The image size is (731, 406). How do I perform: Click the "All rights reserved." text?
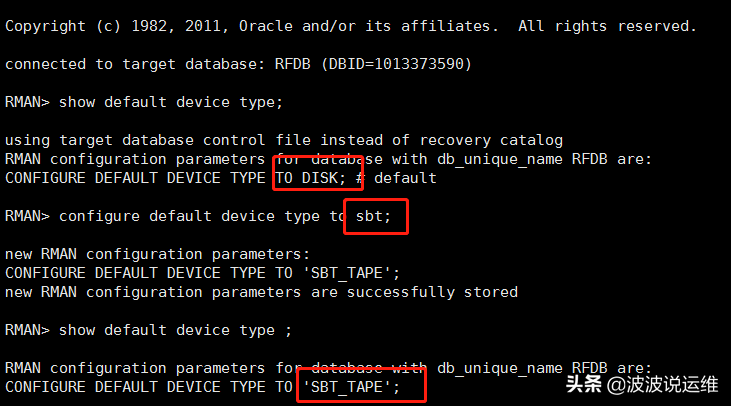(621, 26)
